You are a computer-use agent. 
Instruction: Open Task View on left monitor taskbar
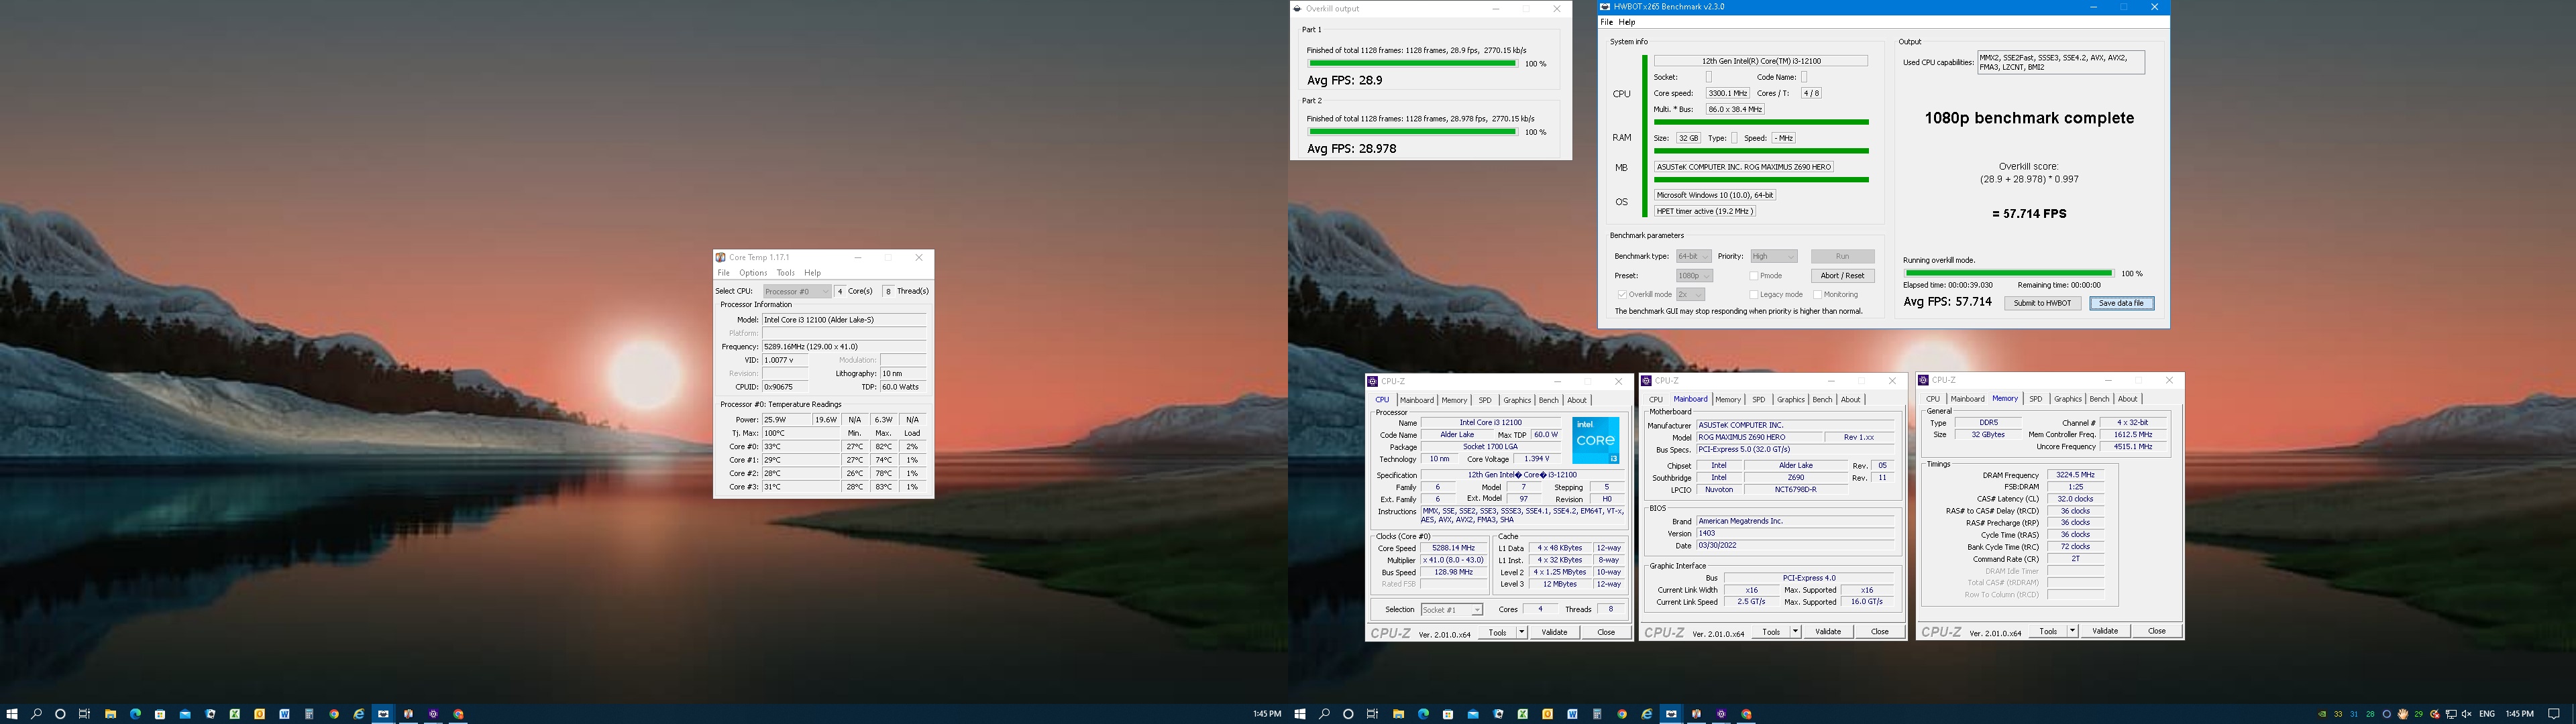[x=84, y=714]
